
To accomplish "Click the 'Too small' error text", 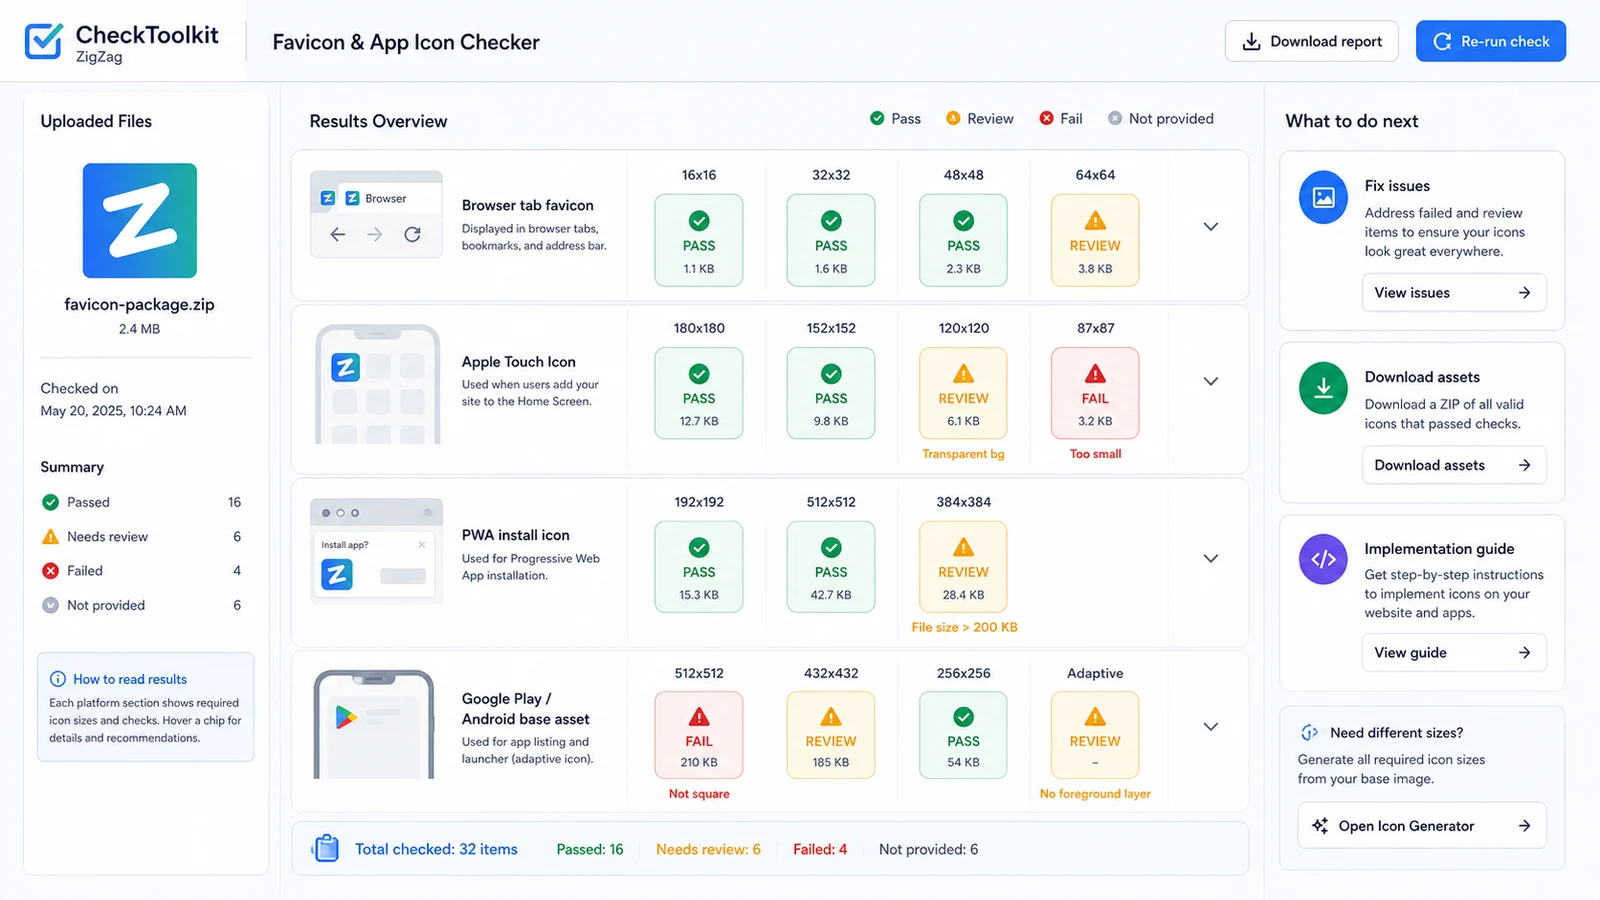I will click(x=1095, y=454).
